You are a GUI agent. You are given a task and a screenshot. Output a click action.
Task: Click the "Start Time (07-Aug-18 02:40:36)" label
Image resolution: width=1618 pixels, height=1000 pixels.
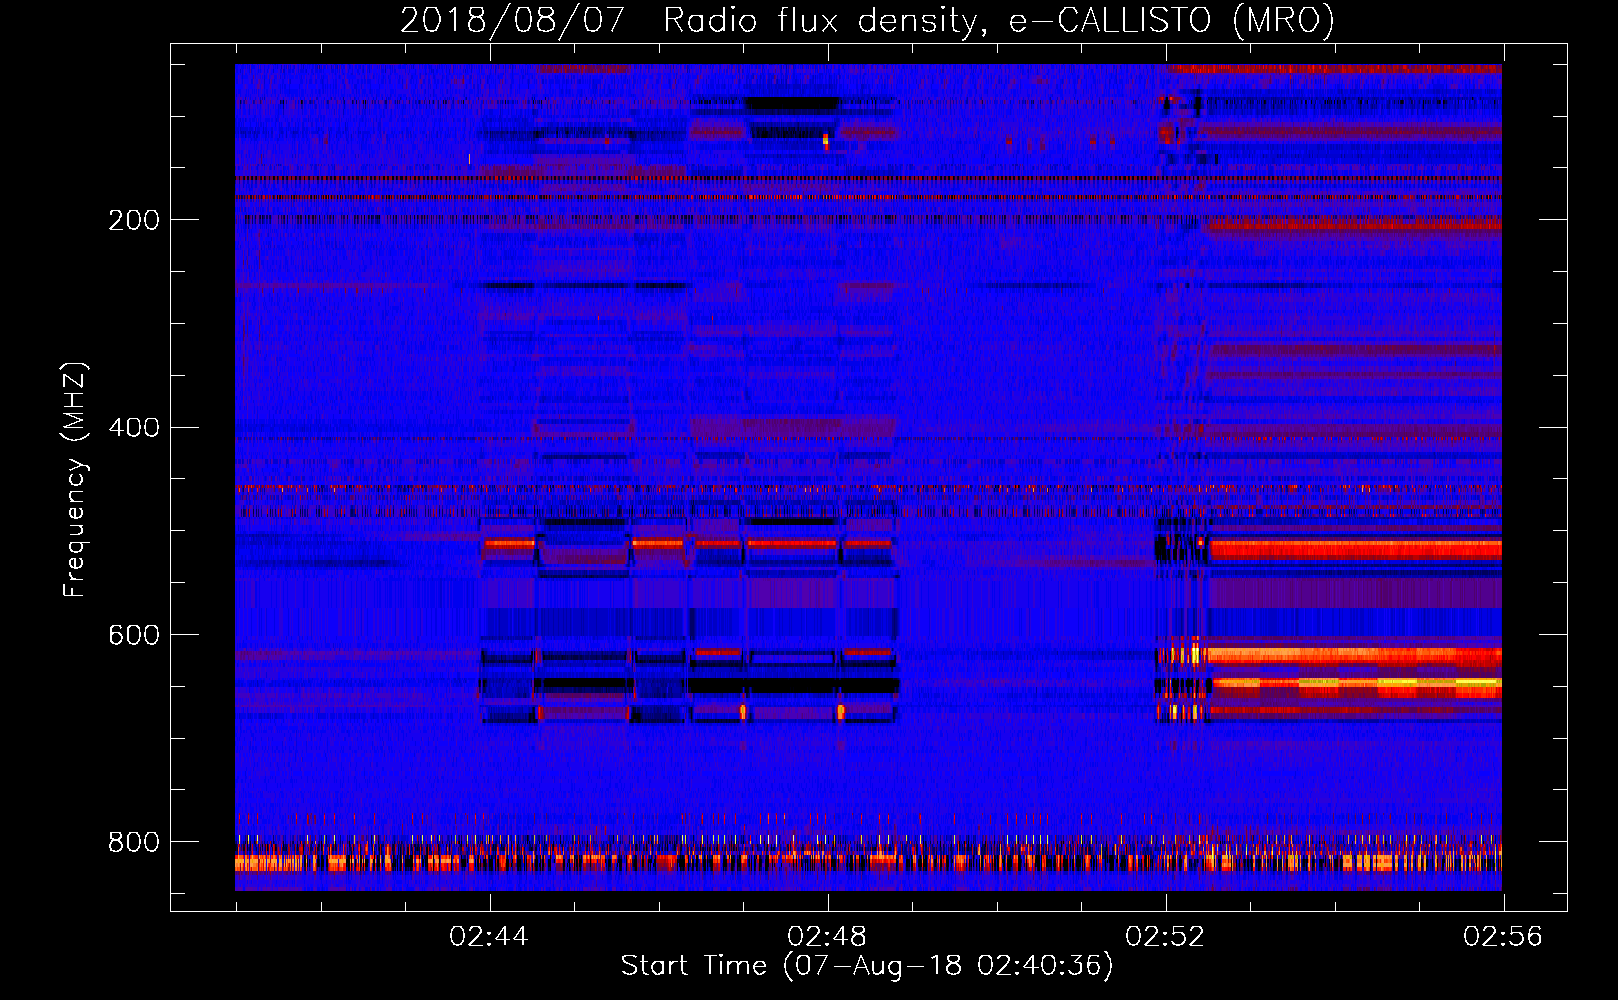point(867,966)
